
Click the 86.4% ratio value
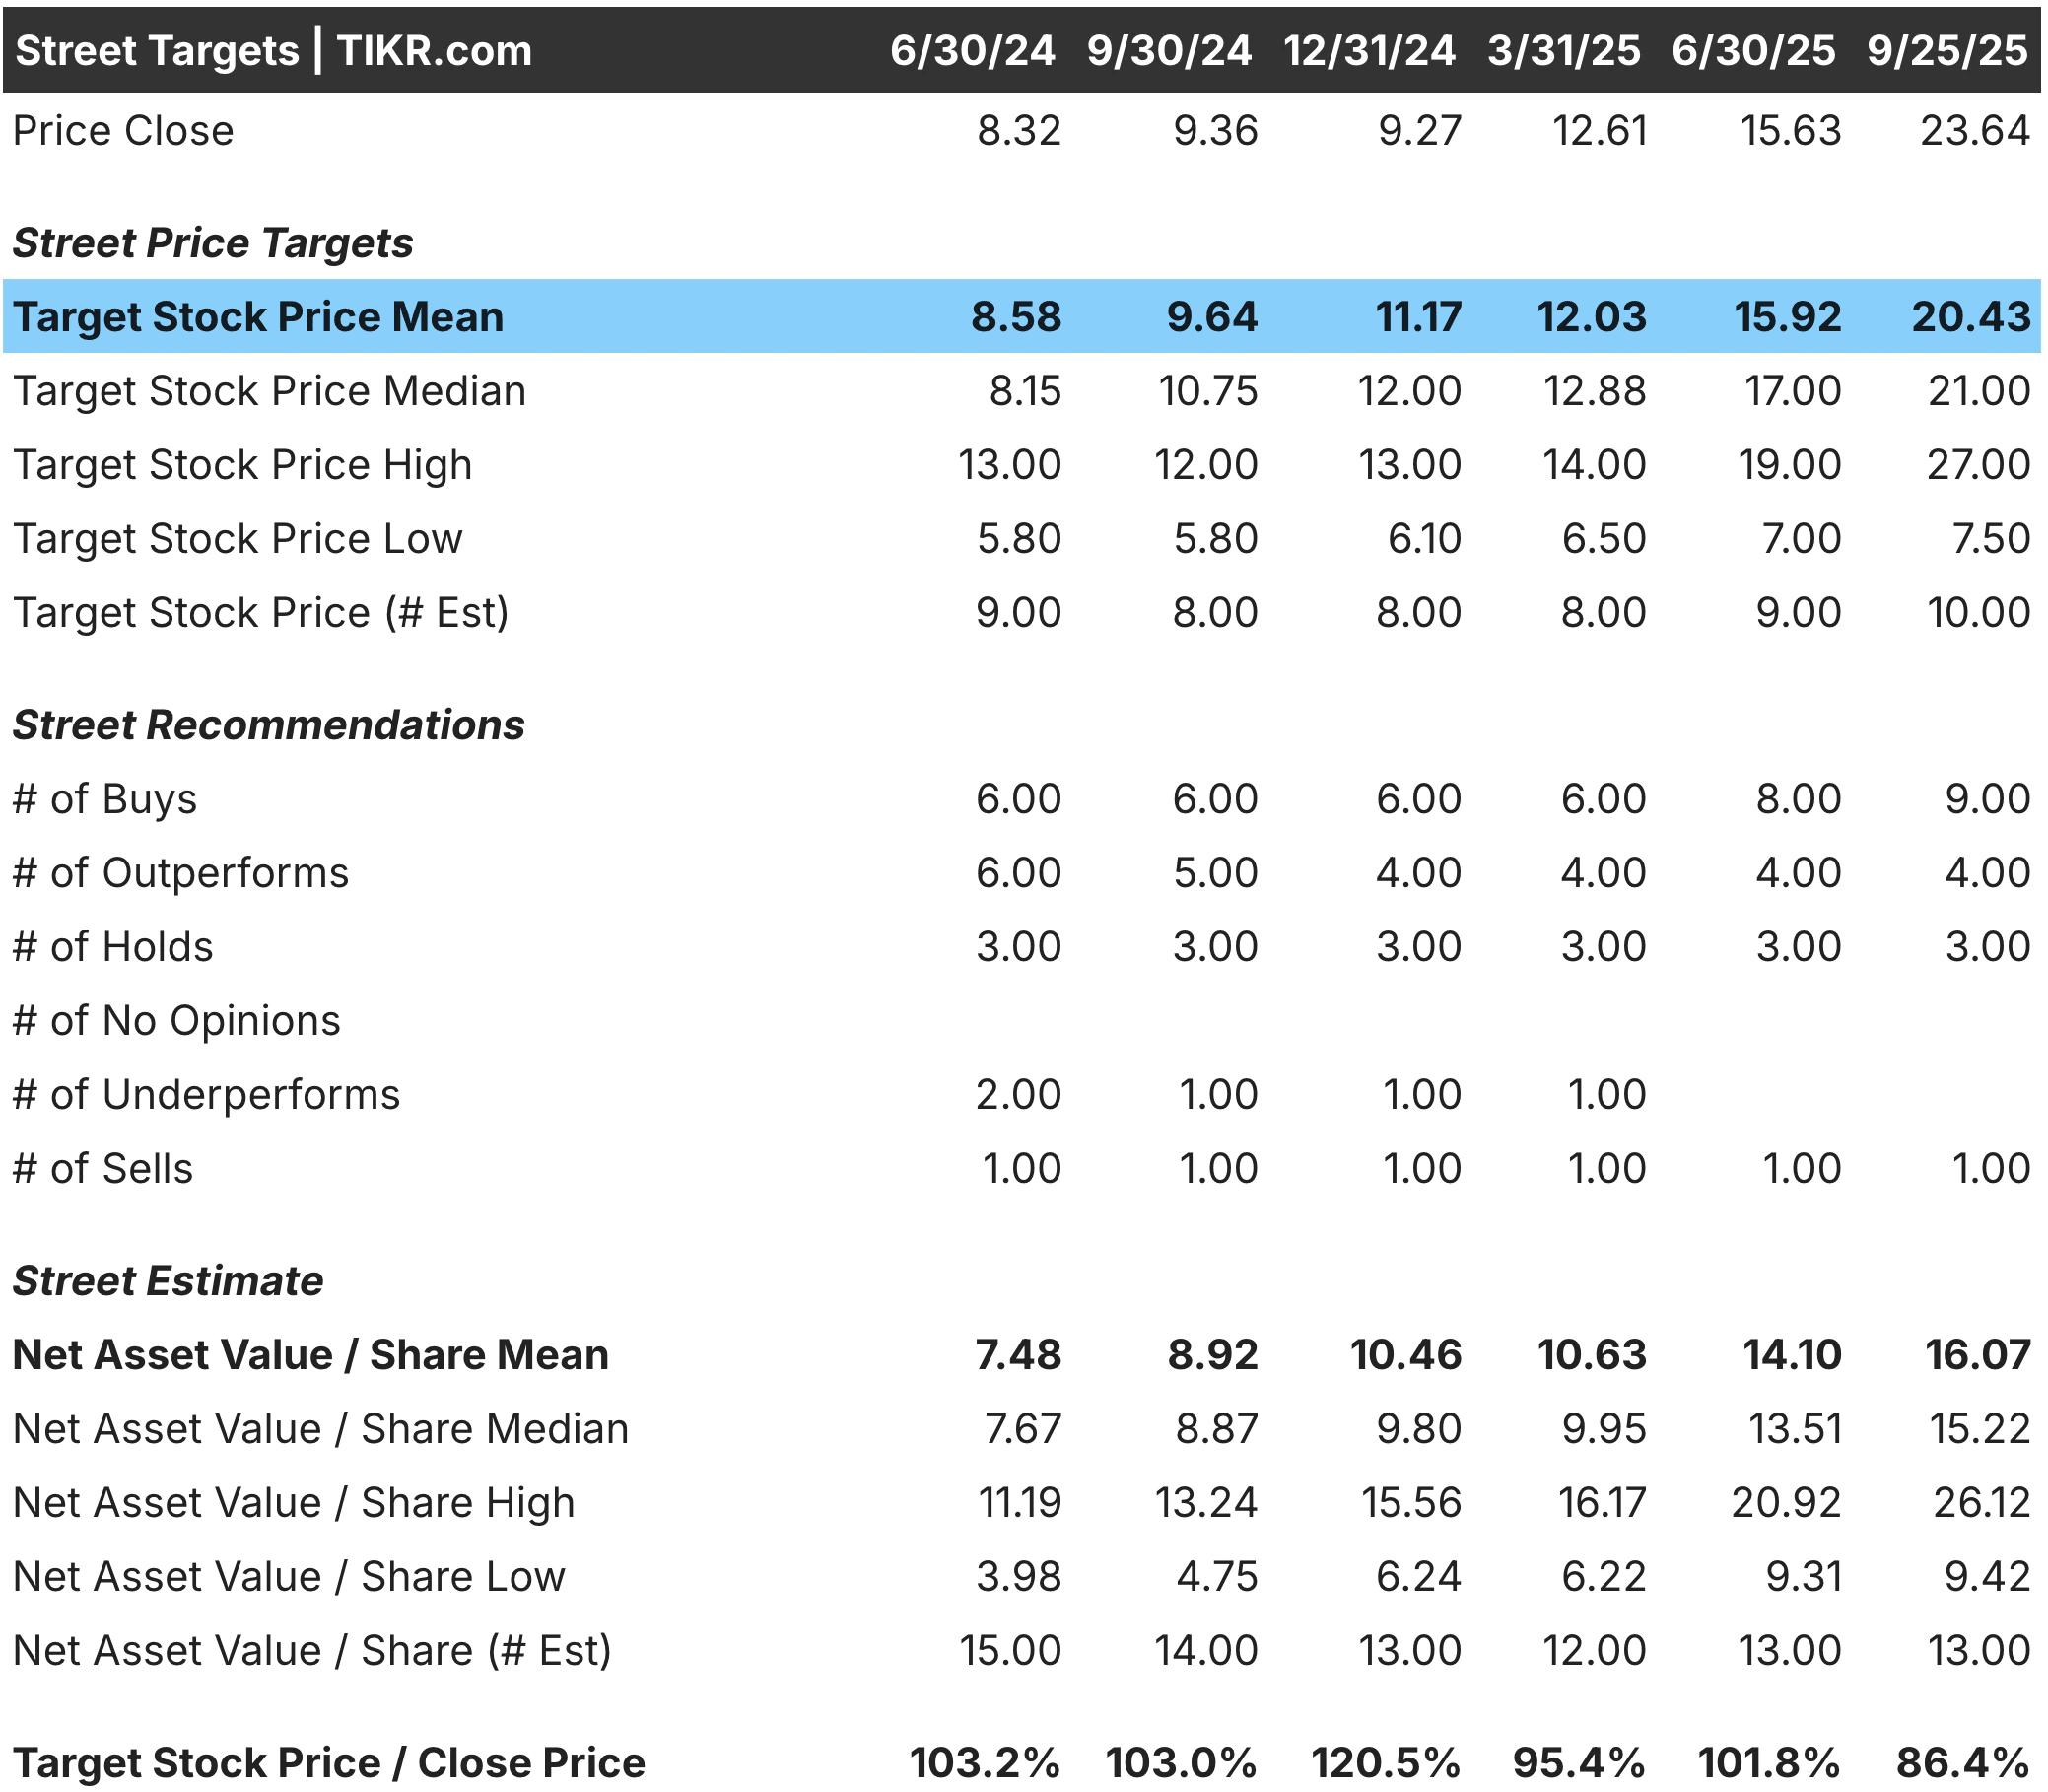pos(1961,1763)
